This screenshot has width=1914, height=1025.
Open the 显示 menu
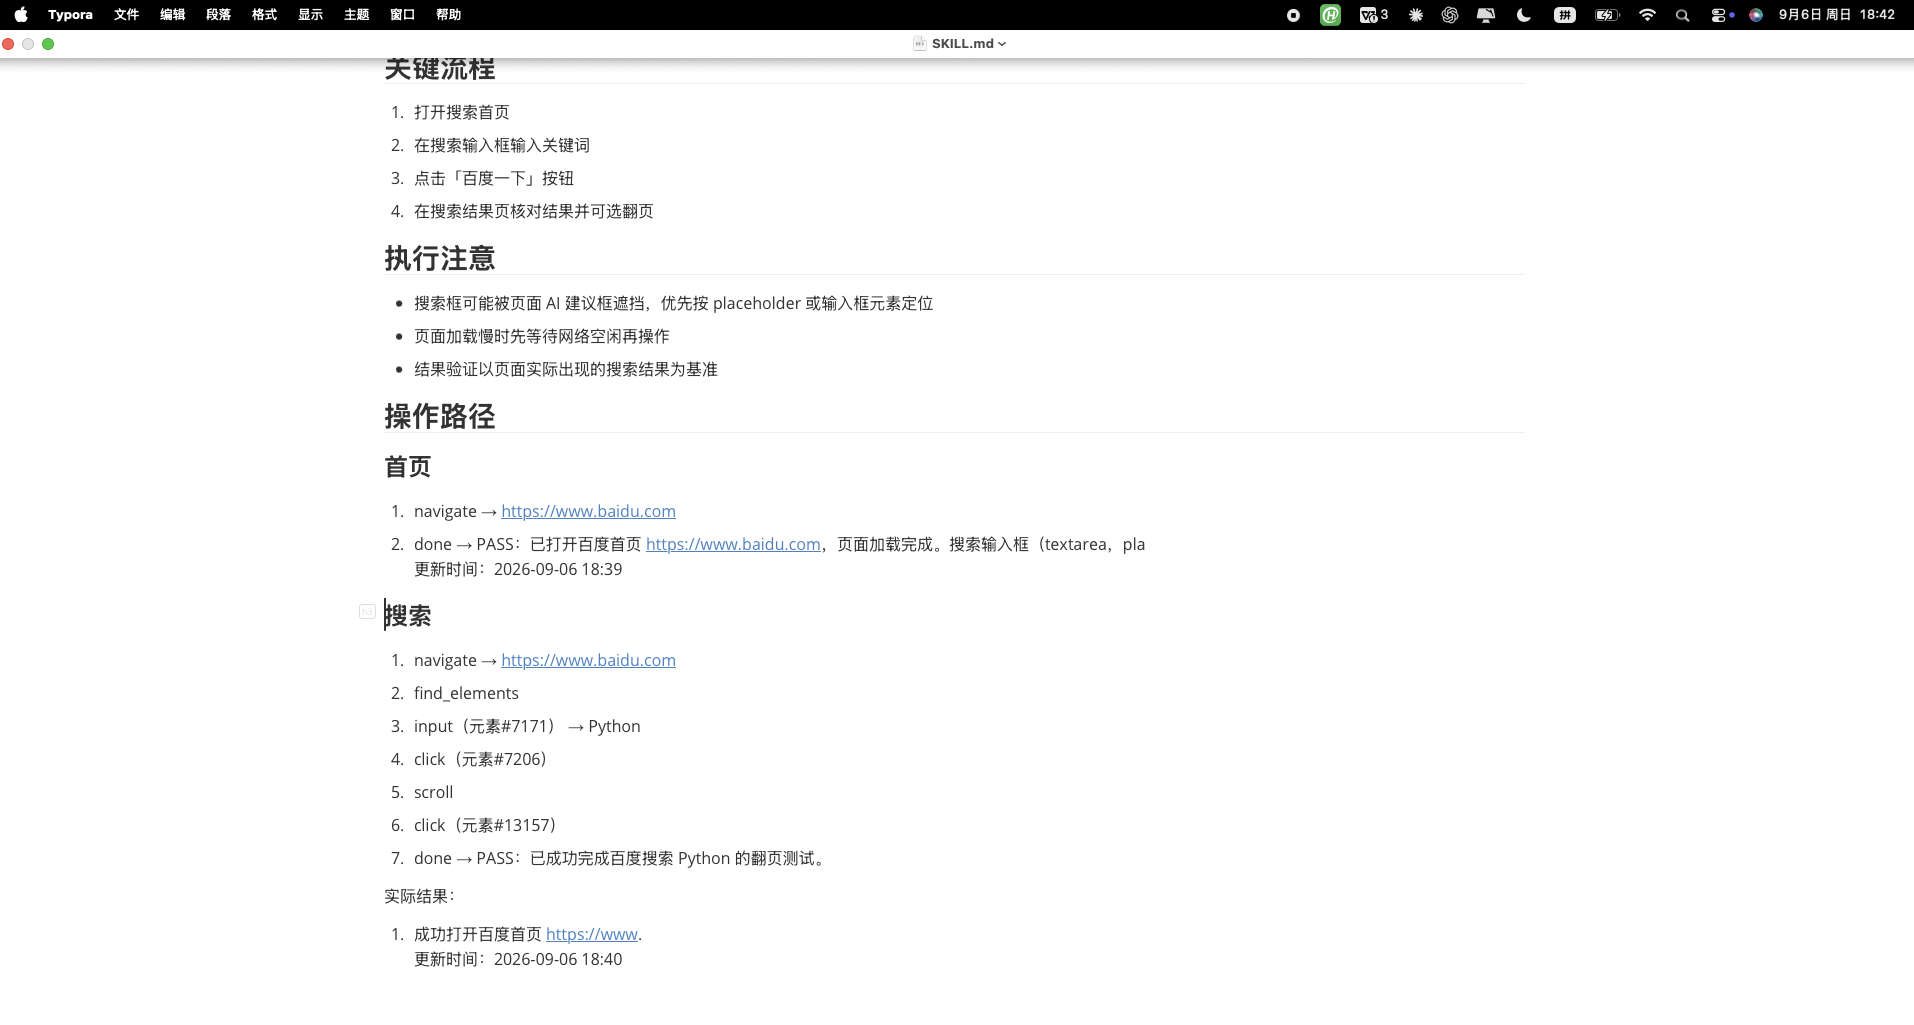point(310,15)
